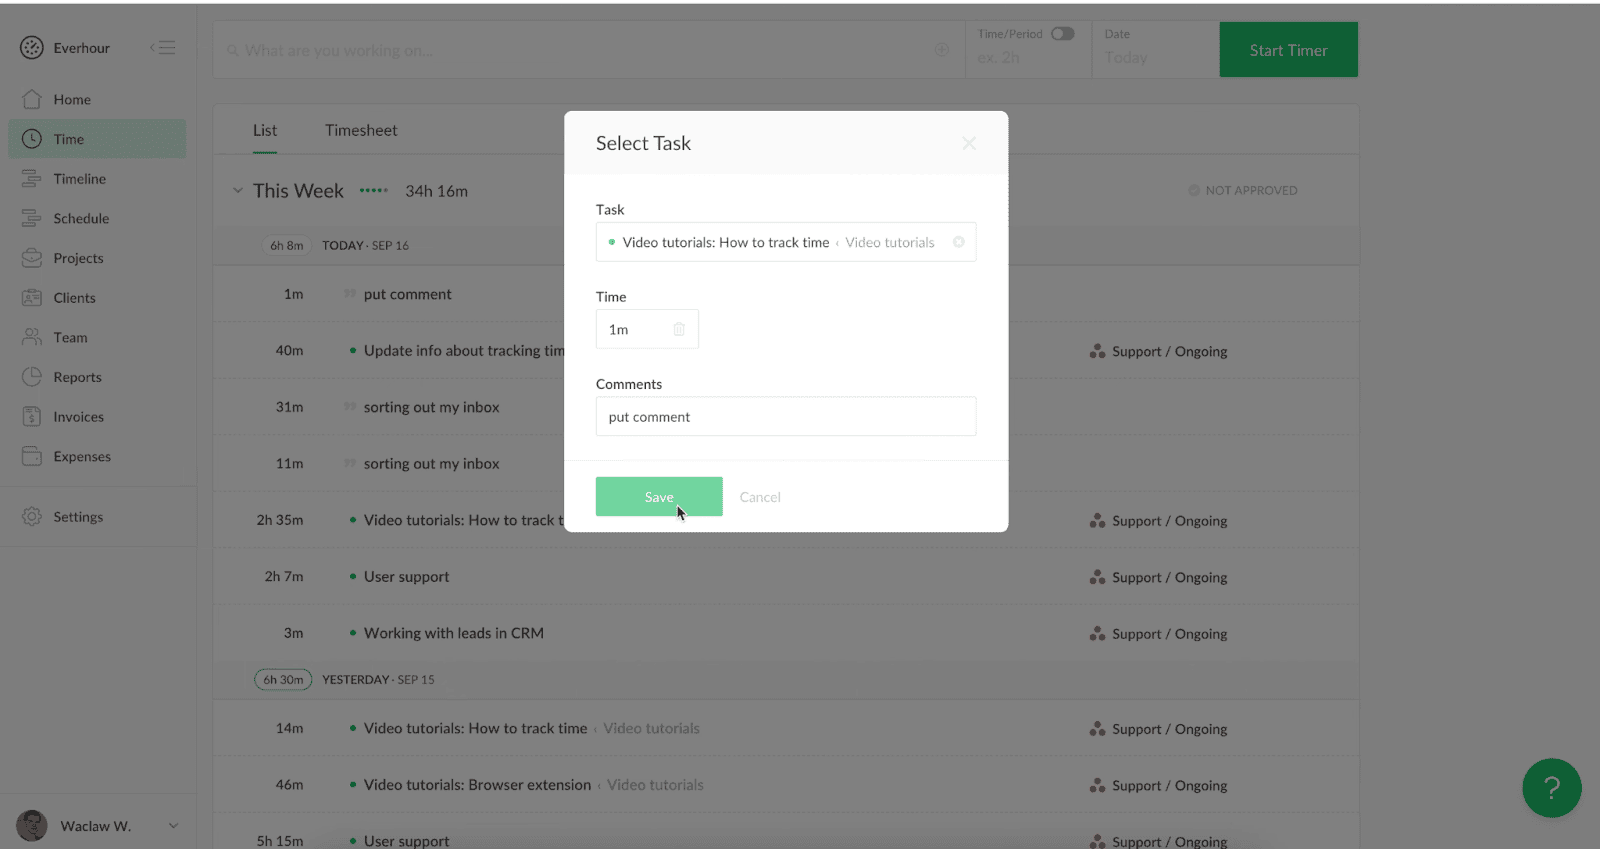Click the Comments input field

[785, 417]
